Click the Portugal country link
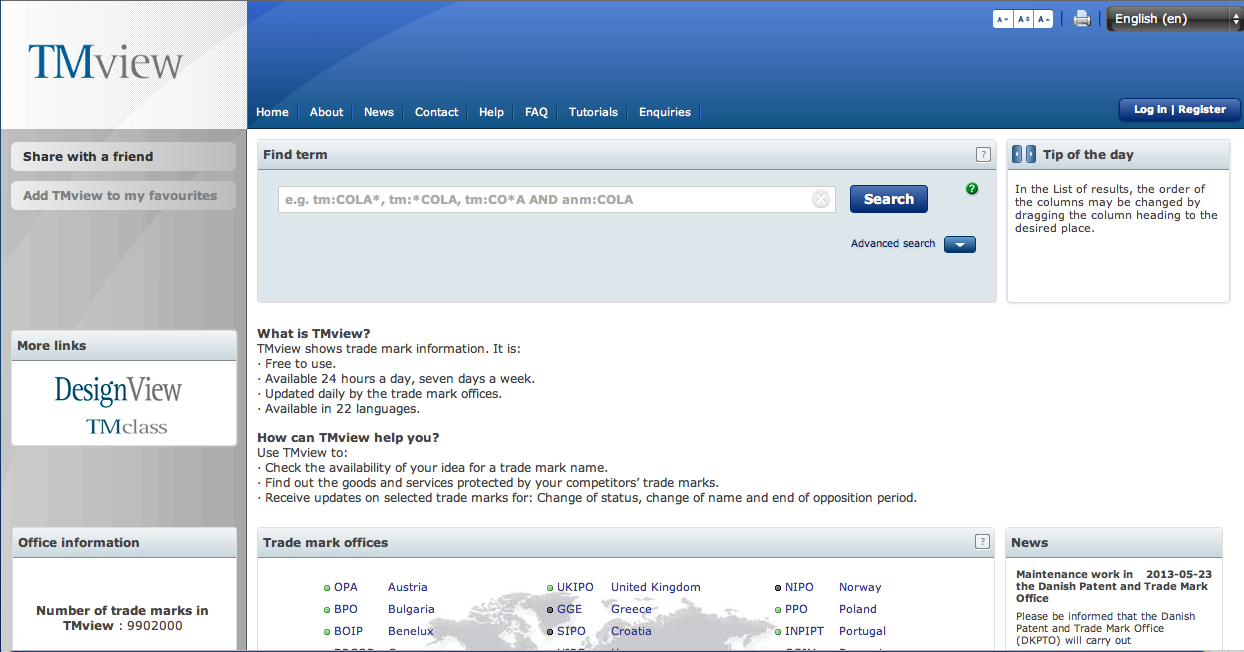The width and height of the screenshot is (1244, 652). tap(862, 631)
